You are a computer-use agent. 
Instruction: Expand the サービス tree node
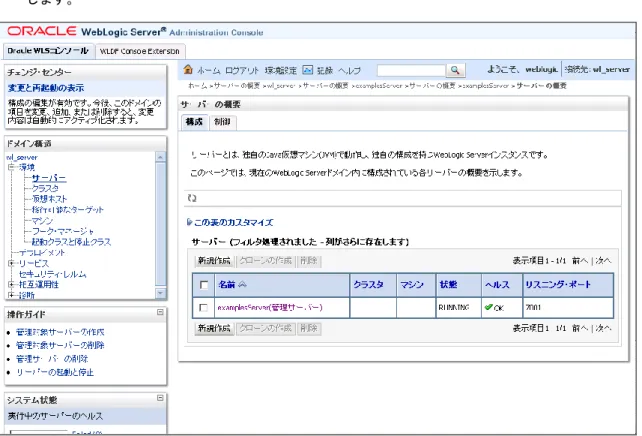click(x=11, y=263)
